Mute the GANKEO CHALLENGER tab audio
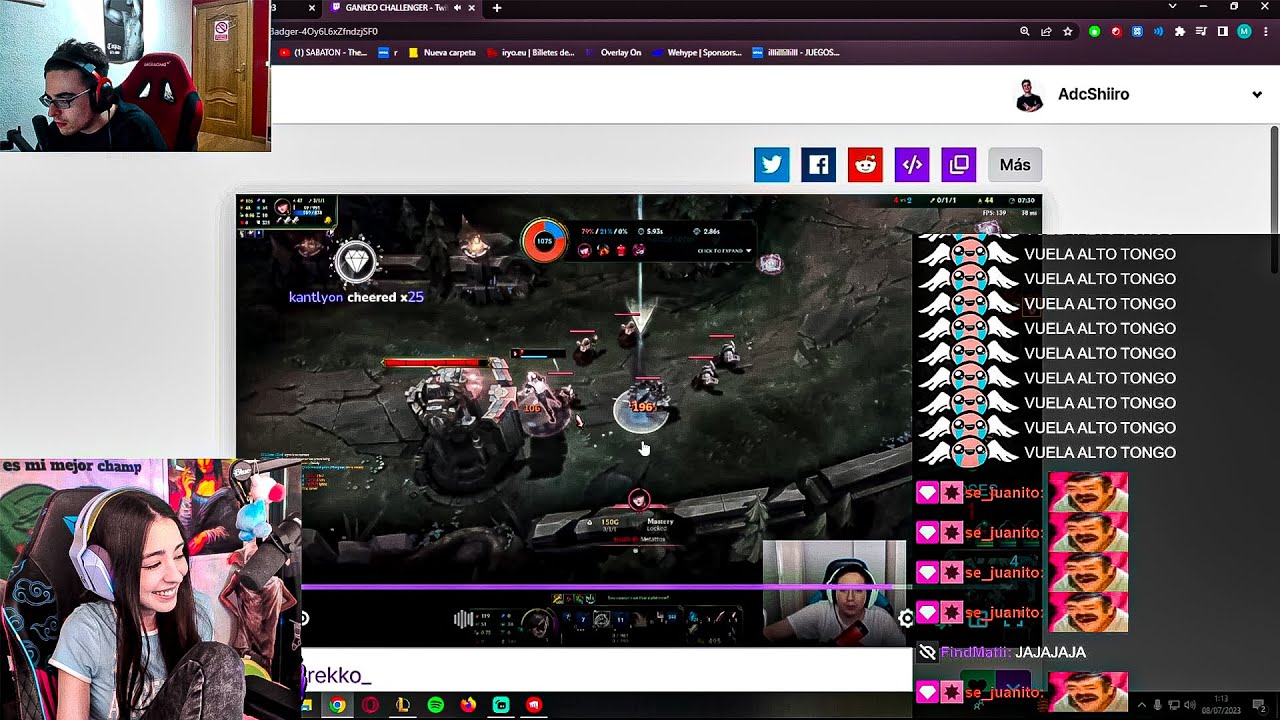 457,8
